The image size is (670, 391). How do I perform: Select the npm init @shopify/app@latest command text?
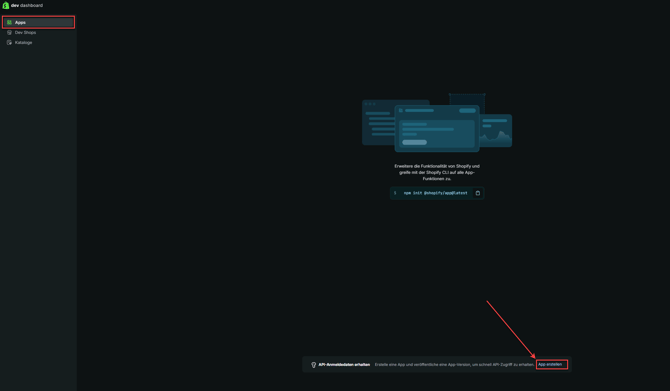coord(435,193)
